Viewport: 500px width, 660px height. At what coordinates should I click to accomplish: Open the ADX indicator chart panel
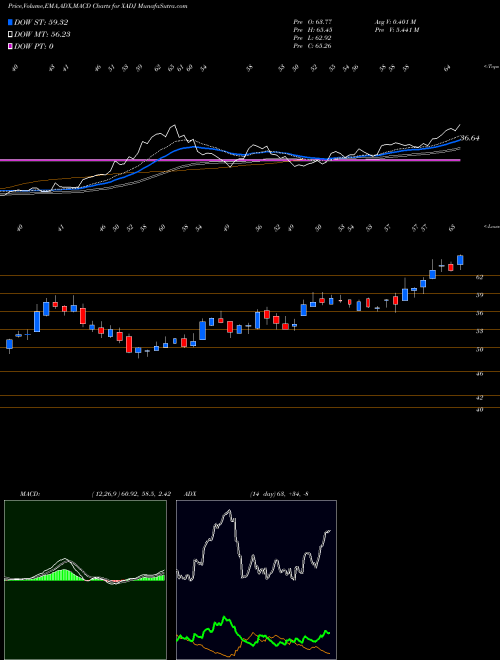tap(256, 580)
